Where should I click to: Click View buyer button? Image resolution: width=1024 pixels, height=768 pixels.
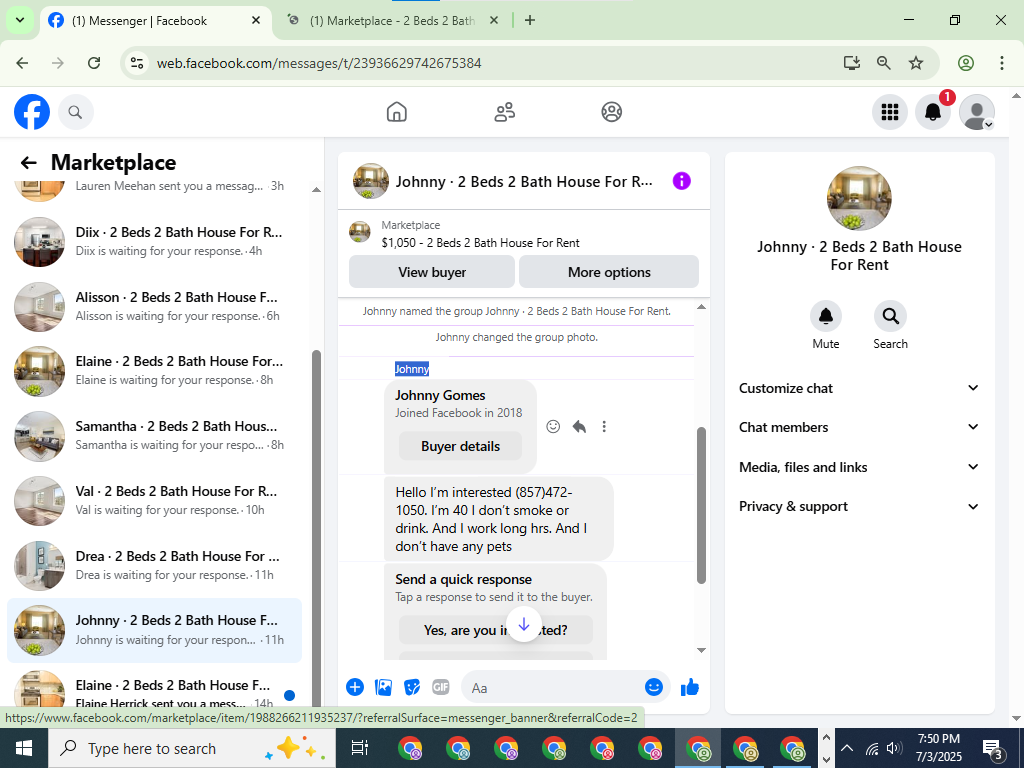[432, 272]
